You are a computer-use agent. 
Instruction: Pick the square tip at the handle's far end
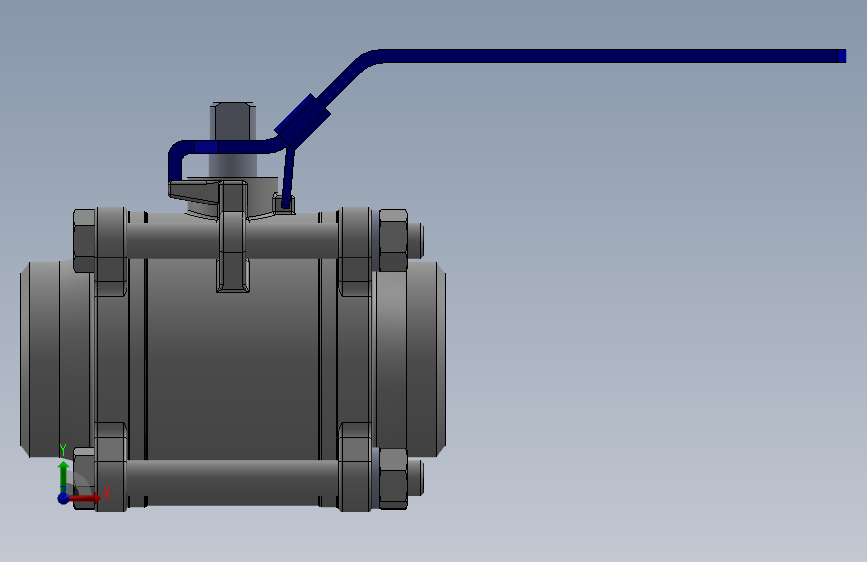842,56
